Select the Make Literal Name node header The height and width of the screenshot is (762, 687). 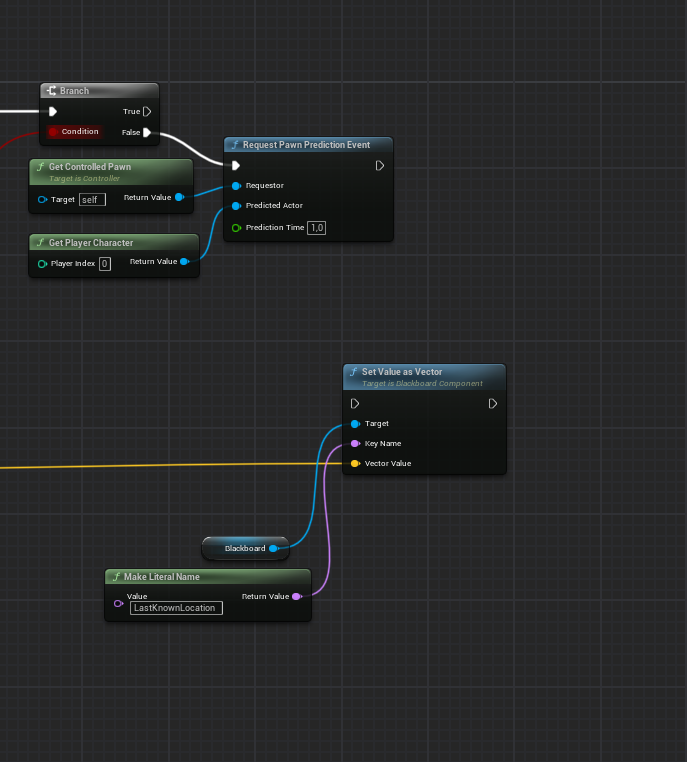point(161,577)
